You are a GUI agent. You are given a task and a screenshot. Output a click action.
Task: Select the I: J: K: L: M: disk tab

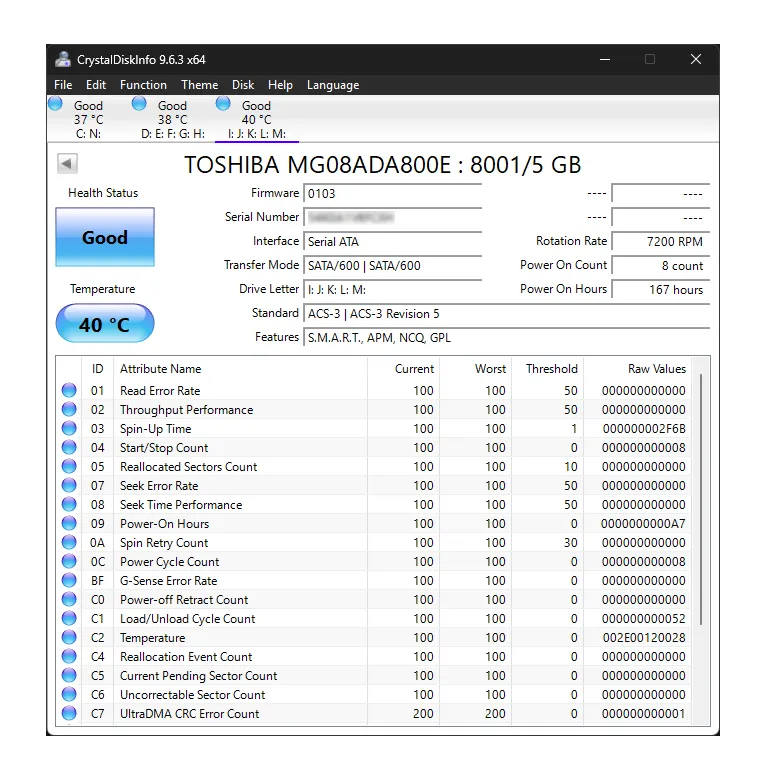pyautogui.click(x=256, y=119)
